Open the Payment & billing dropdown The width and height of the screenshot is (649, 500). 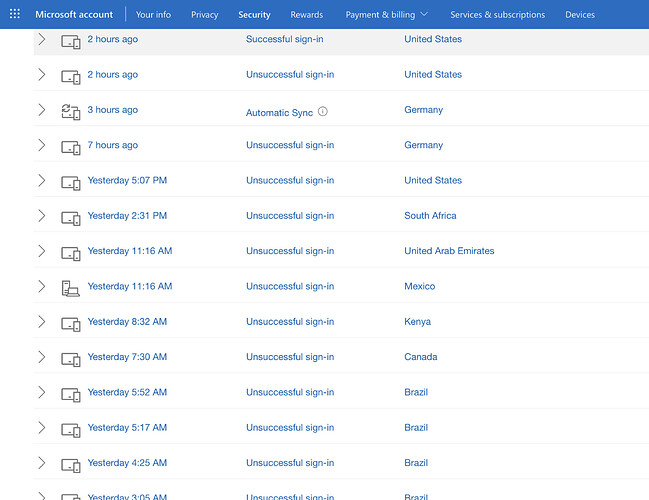coord(386,14)
